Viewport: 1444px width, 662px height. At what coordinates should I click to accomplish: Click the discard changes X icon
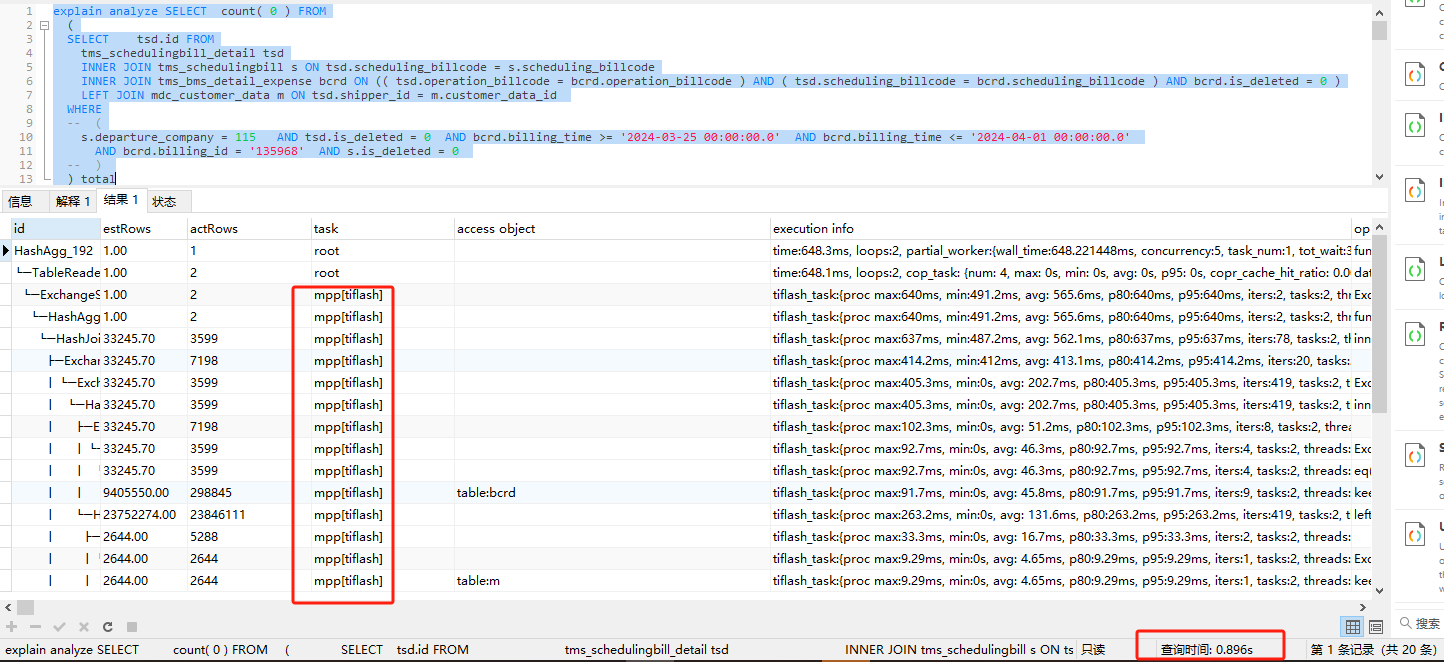click(x=83, y=627)
